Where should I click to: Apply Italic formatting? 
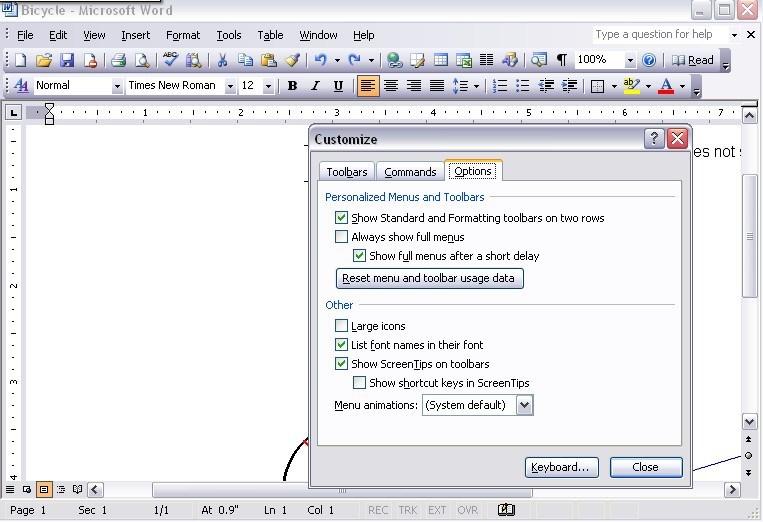315,86
